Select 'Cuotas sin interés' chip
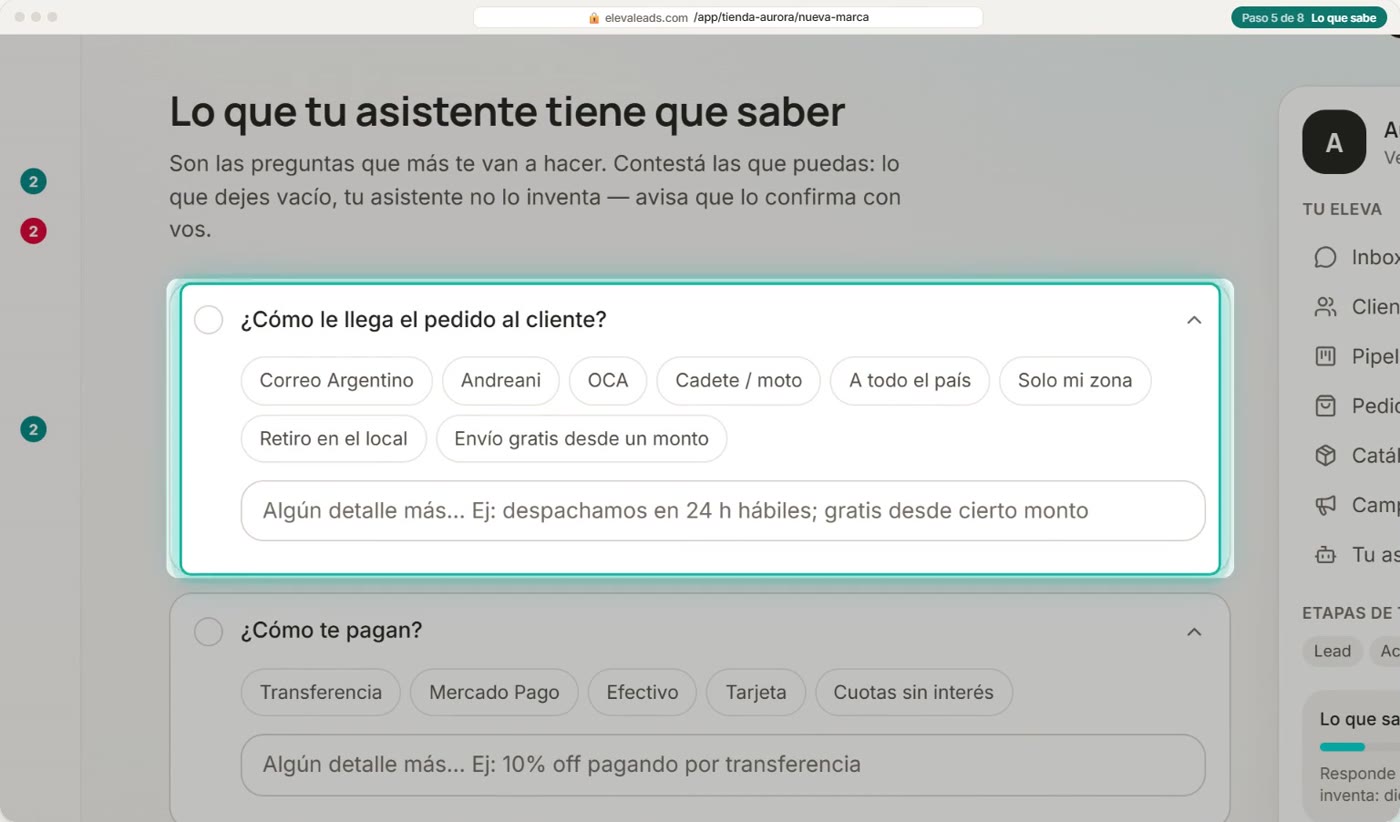Image resolution: width=1400 pixels, height=822 pixels. coord(914,692)
